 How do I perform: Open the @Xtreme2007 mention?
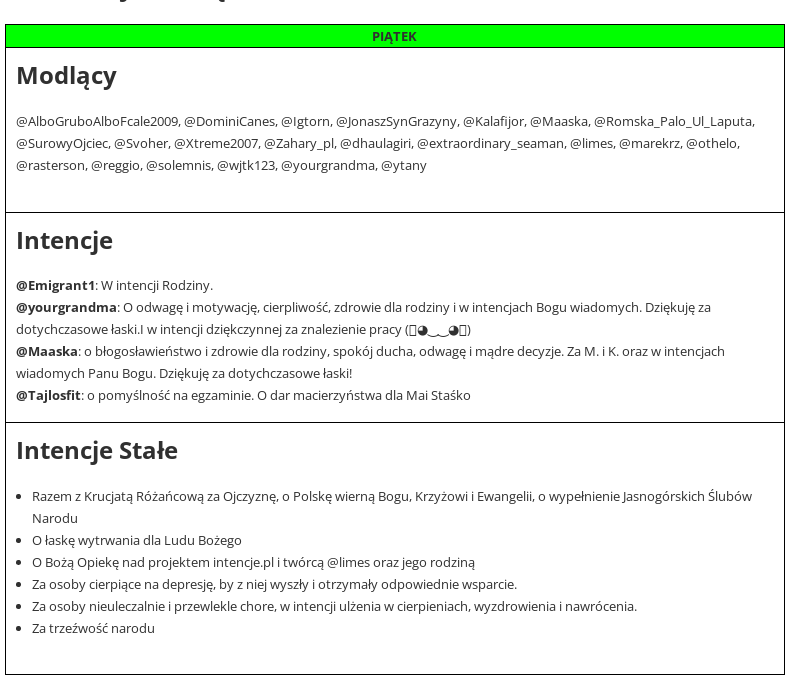216,144
